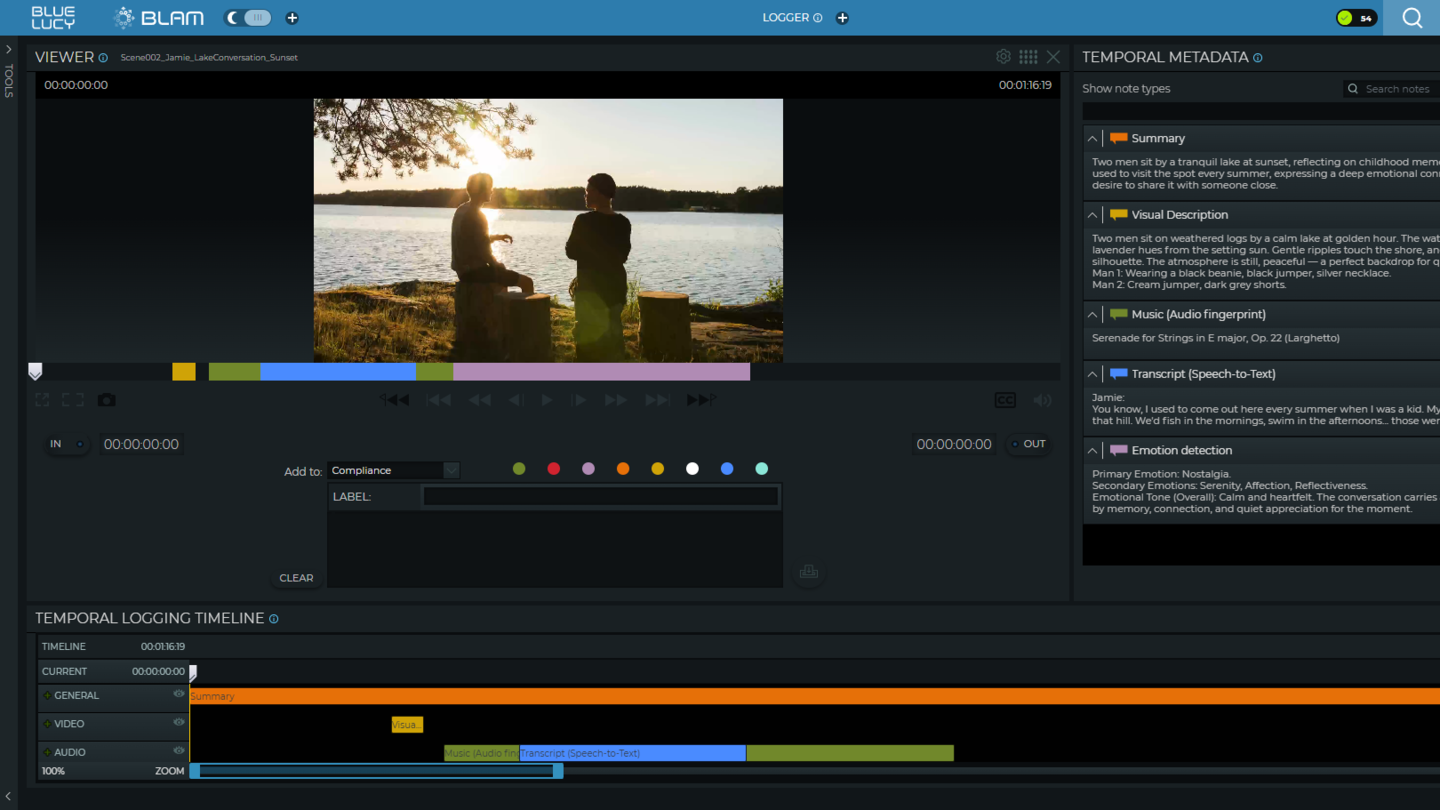Expand the TOOLS side panel
The image size is (1440, 810).
coord(9,50)
